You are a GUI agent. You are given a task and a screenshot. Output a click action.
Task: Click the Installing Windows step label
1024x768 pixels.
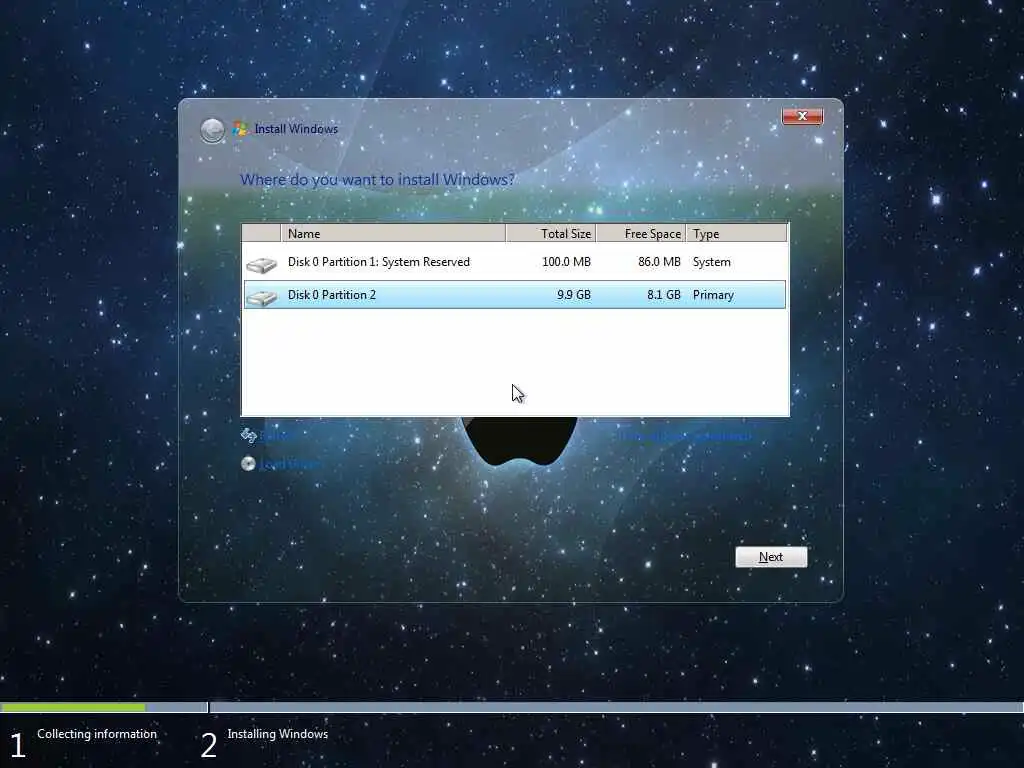278,734
